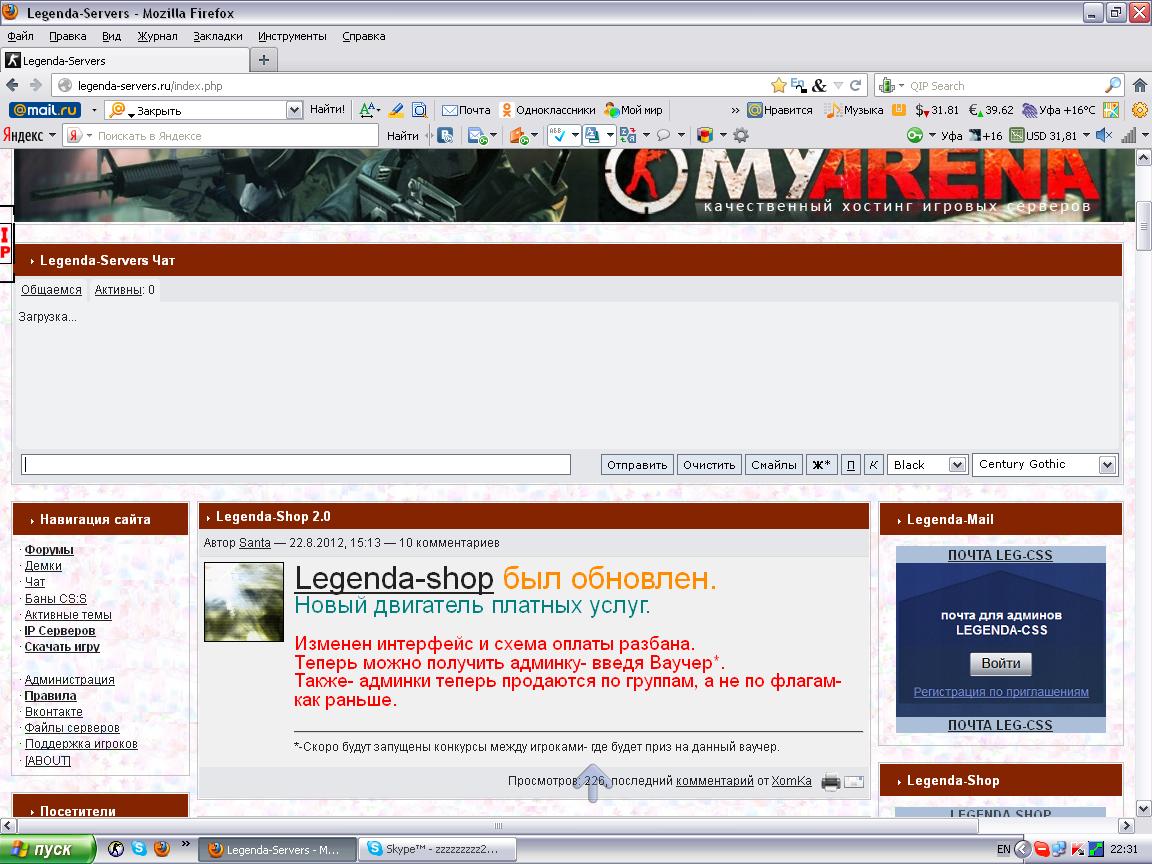
Task: Click Mail.ru page search icon
Action: click(x=419, y=110)
